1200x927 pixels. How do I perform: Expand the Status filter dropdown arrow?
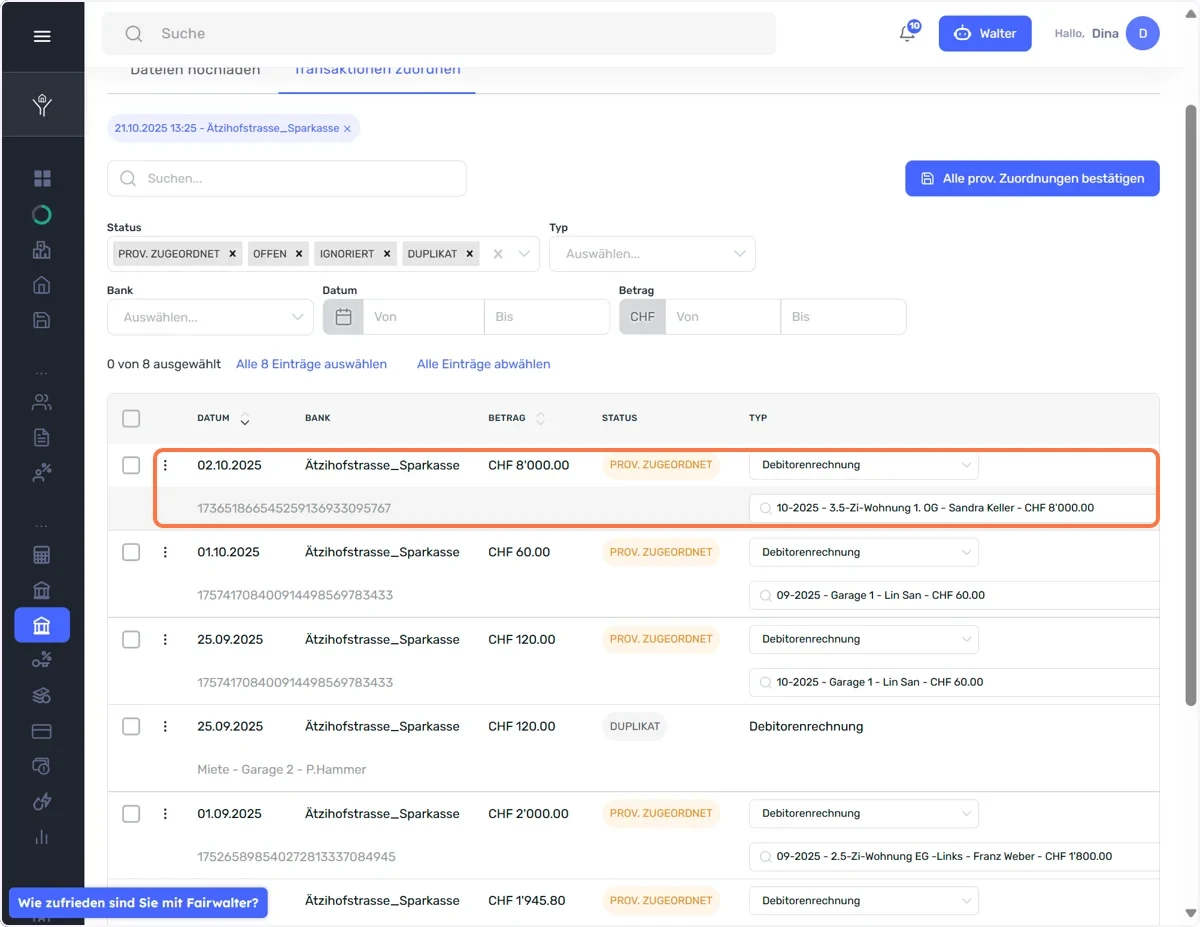[524, 254]
